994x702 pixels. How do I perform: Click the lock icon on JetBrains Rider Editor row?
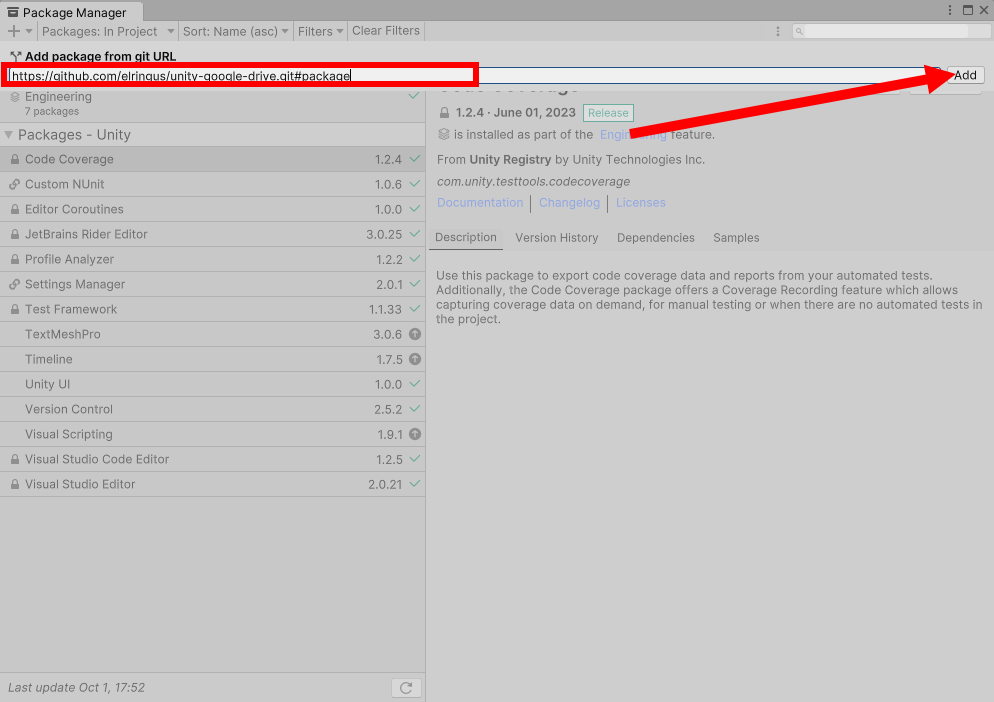pos(15,235)
